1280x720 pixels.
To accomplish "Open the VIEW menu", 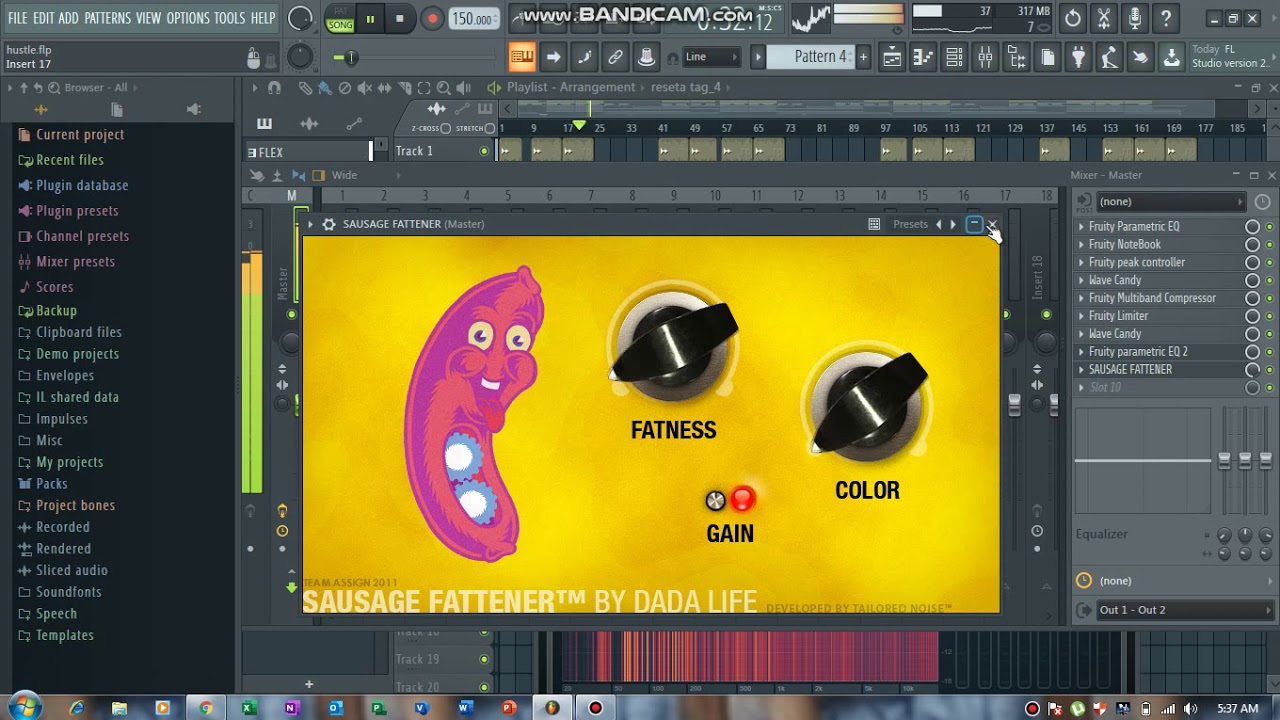I will [148, 18].
